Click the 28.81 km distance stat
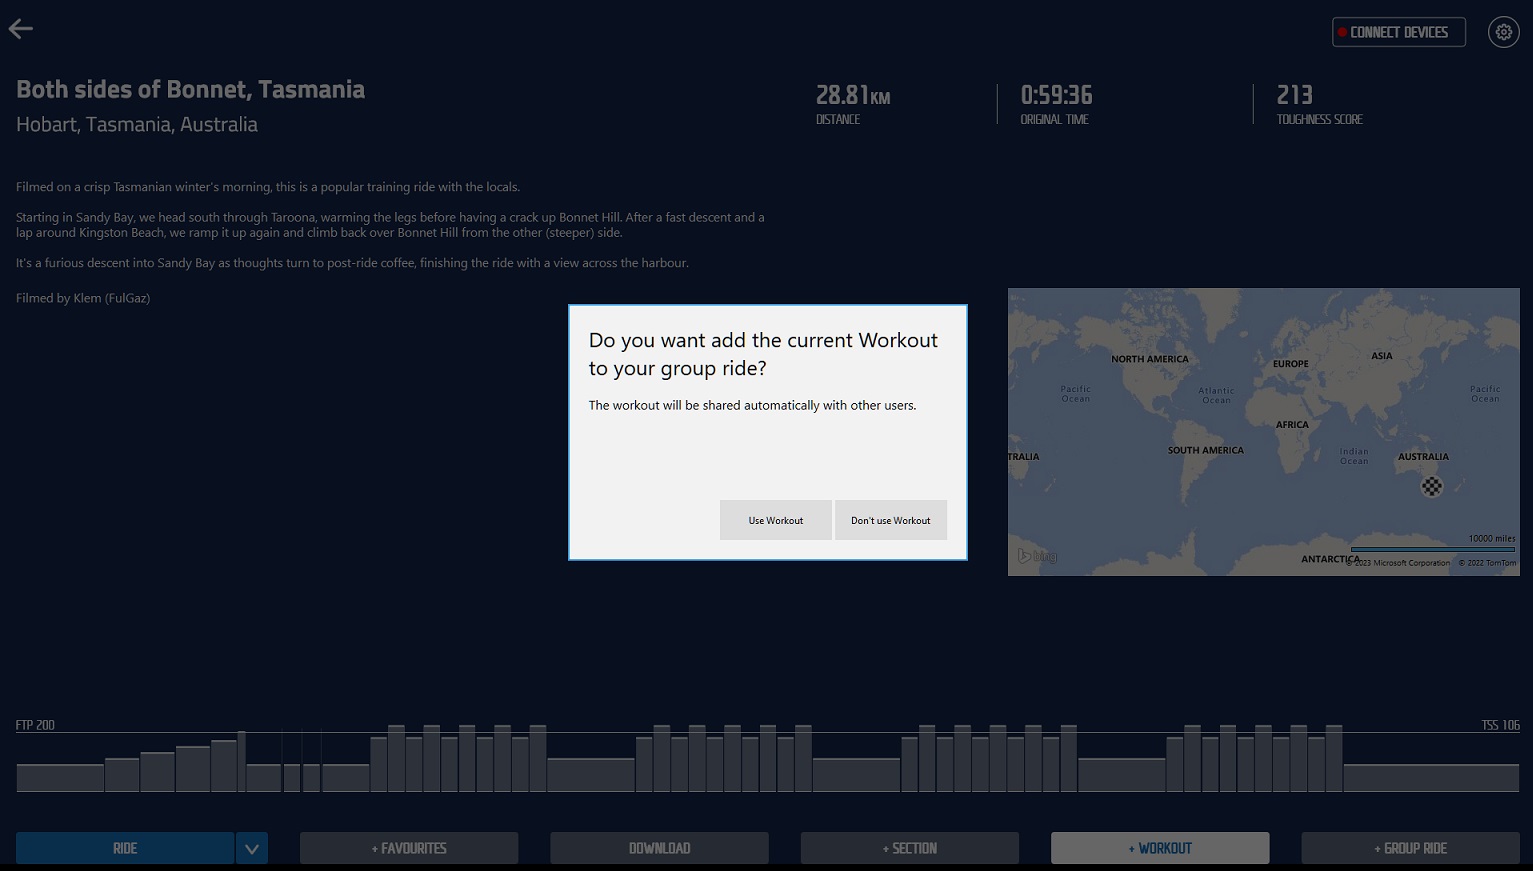 point(852,96)
